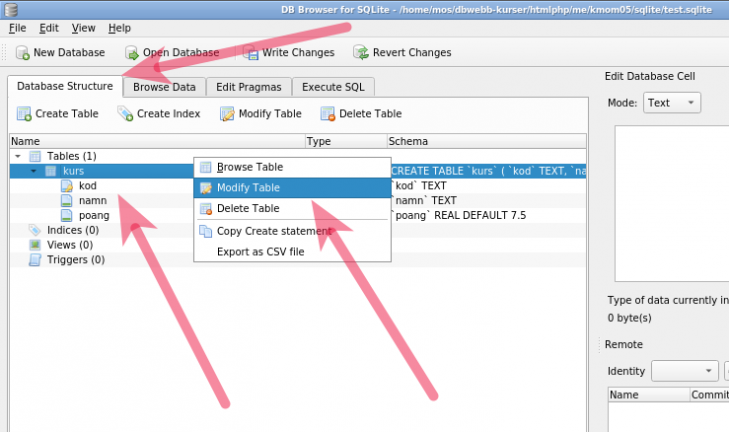Click the Triggers scroll icon
The image size is (729, 432).
(x=35, y=260)
